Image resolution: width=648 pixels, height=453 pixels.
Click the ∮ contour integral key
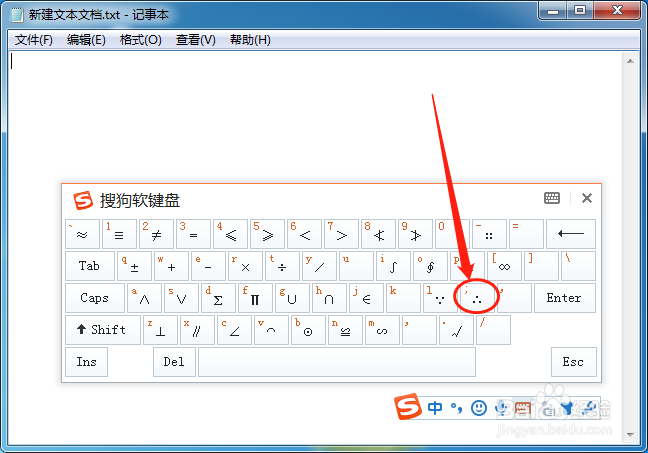pos(430,266)
